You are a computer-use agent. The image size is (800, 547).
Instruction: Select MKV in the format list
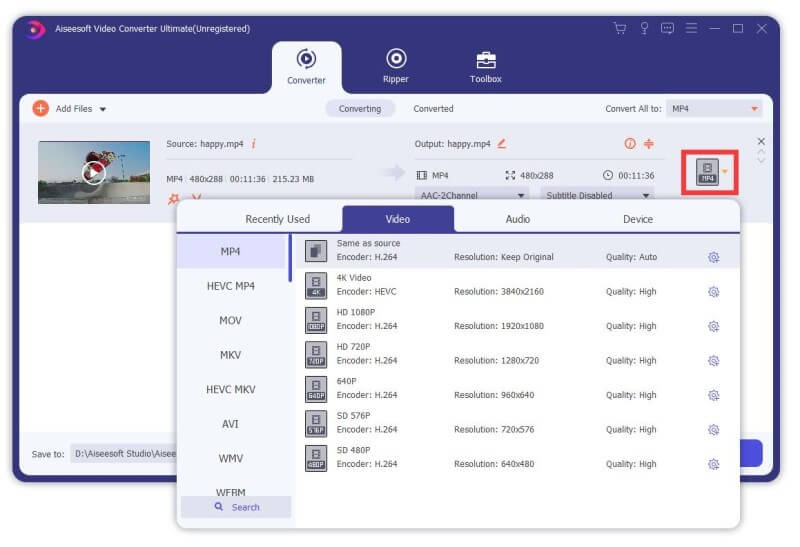231,355
